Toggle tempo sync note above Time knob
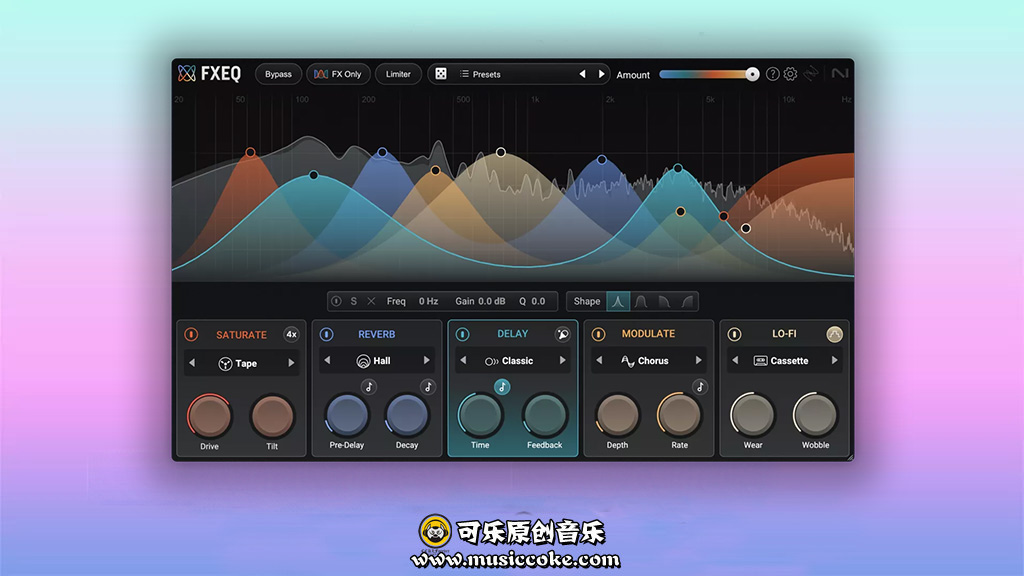The image size is (1024, 576). tap(502, 387)
